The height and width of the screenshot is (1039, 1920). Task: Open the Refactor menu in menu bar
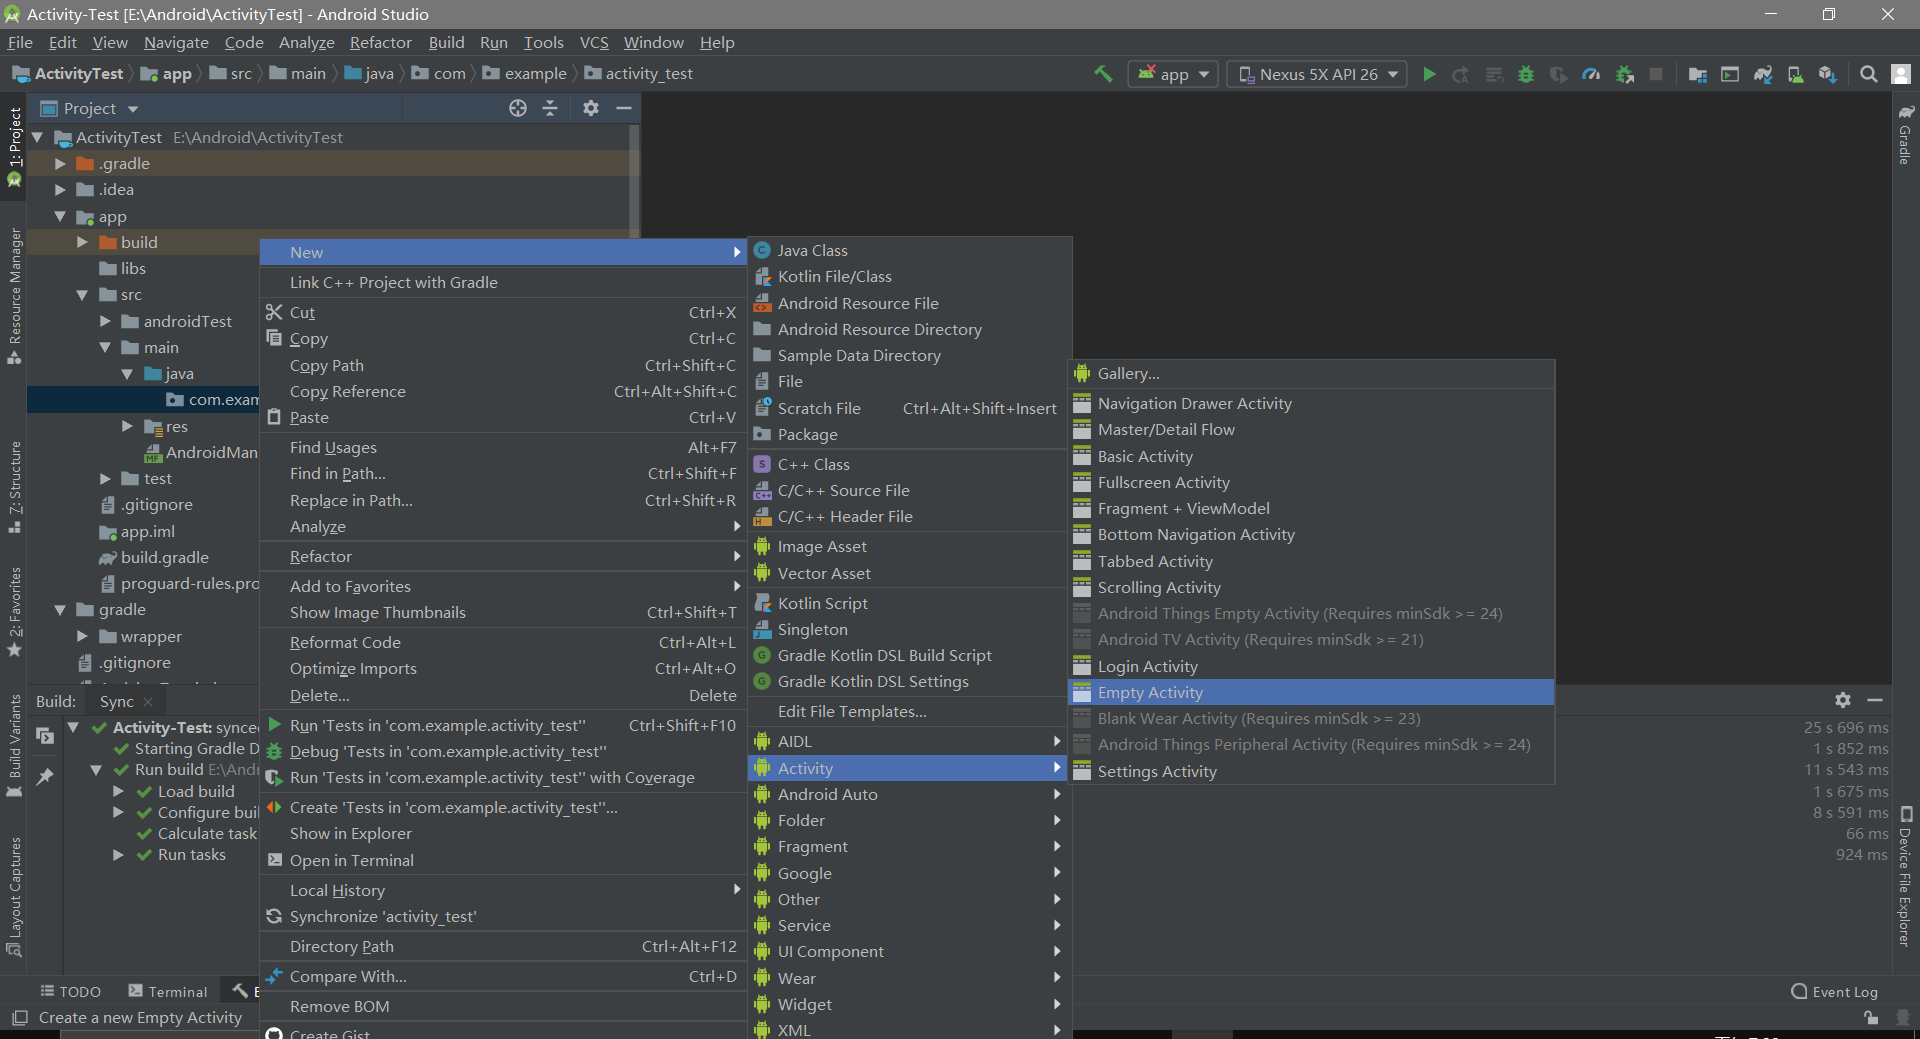(380, 42)
